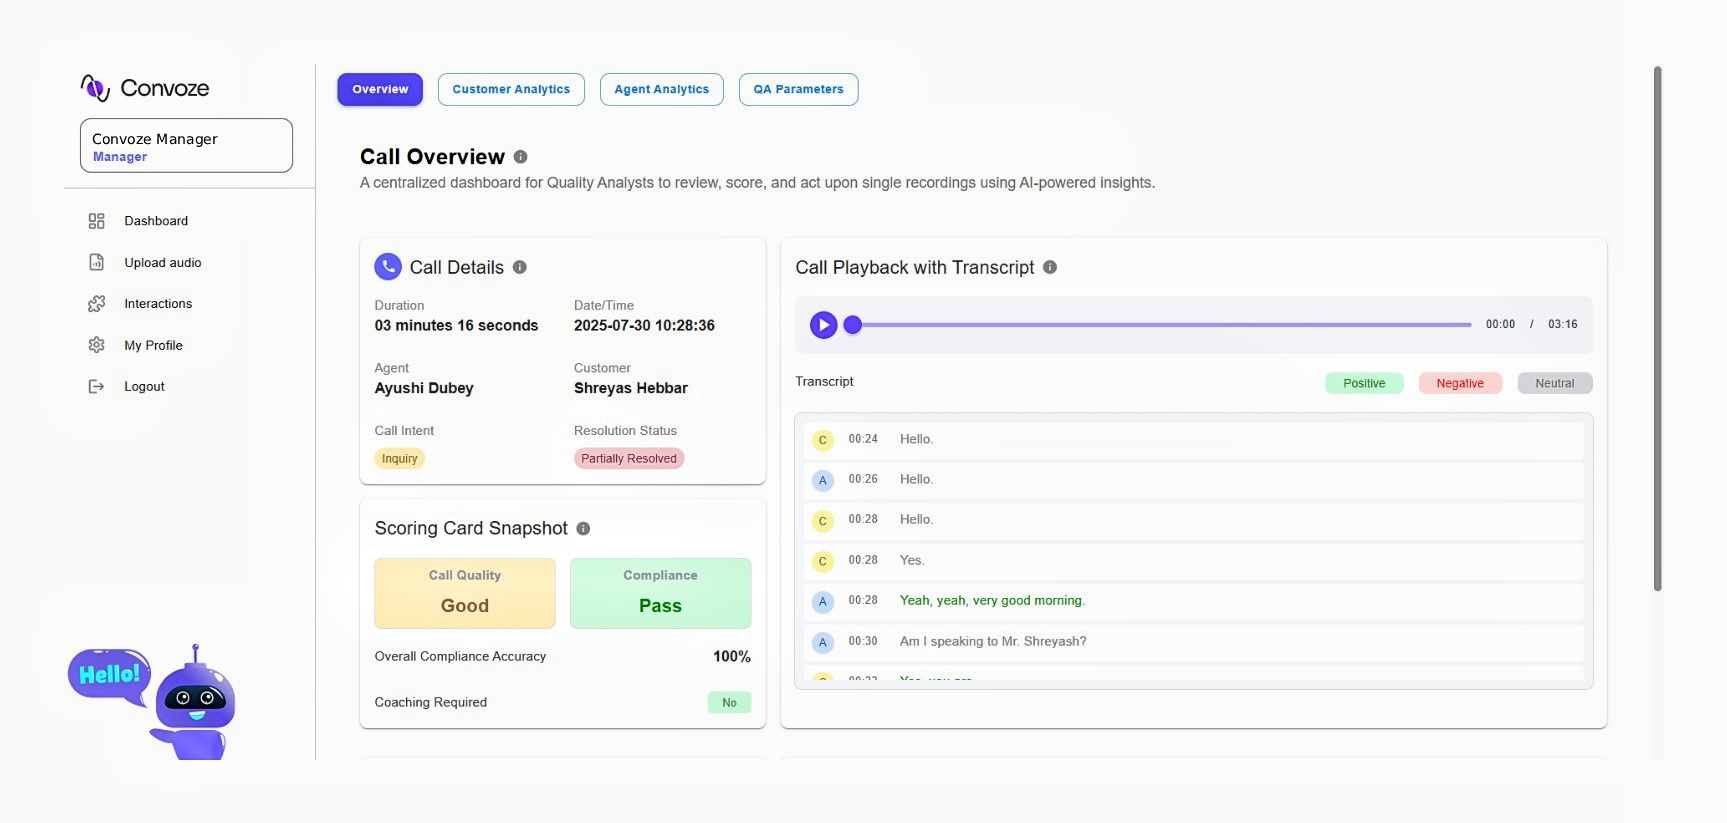Play the call recording
Viewport: 1727px width, 823px height.
coord(823,325)
